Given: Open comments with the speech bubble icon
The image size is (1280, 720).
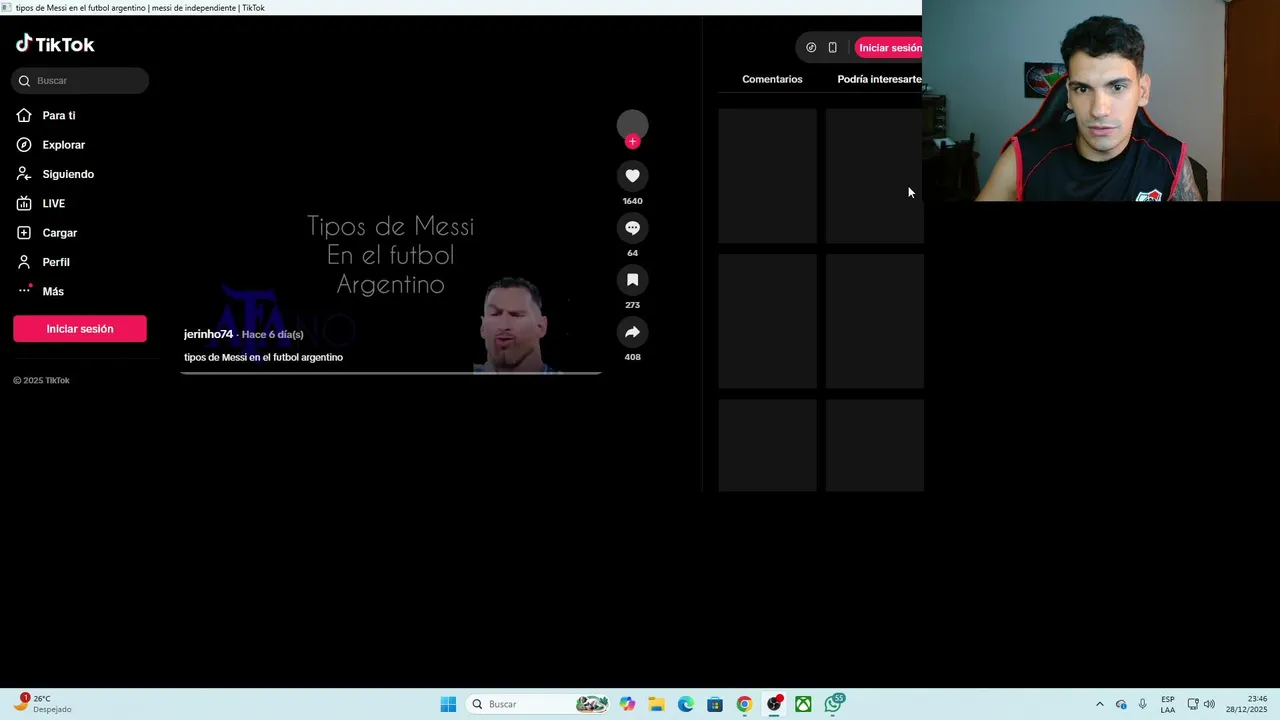Looking at the screenshot, I should click(x=632, y=228).
